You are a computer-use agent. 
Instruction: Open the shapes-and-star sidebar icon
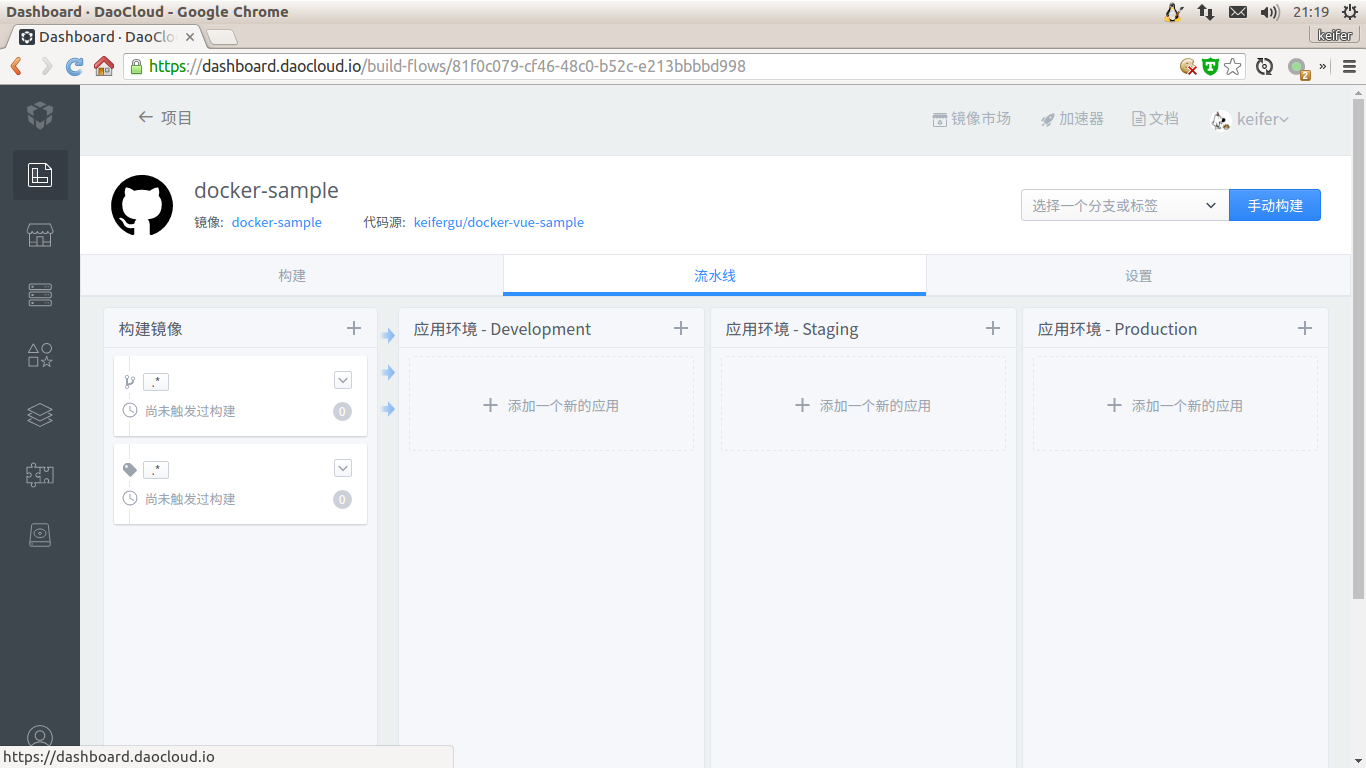[x=40, y=355]
